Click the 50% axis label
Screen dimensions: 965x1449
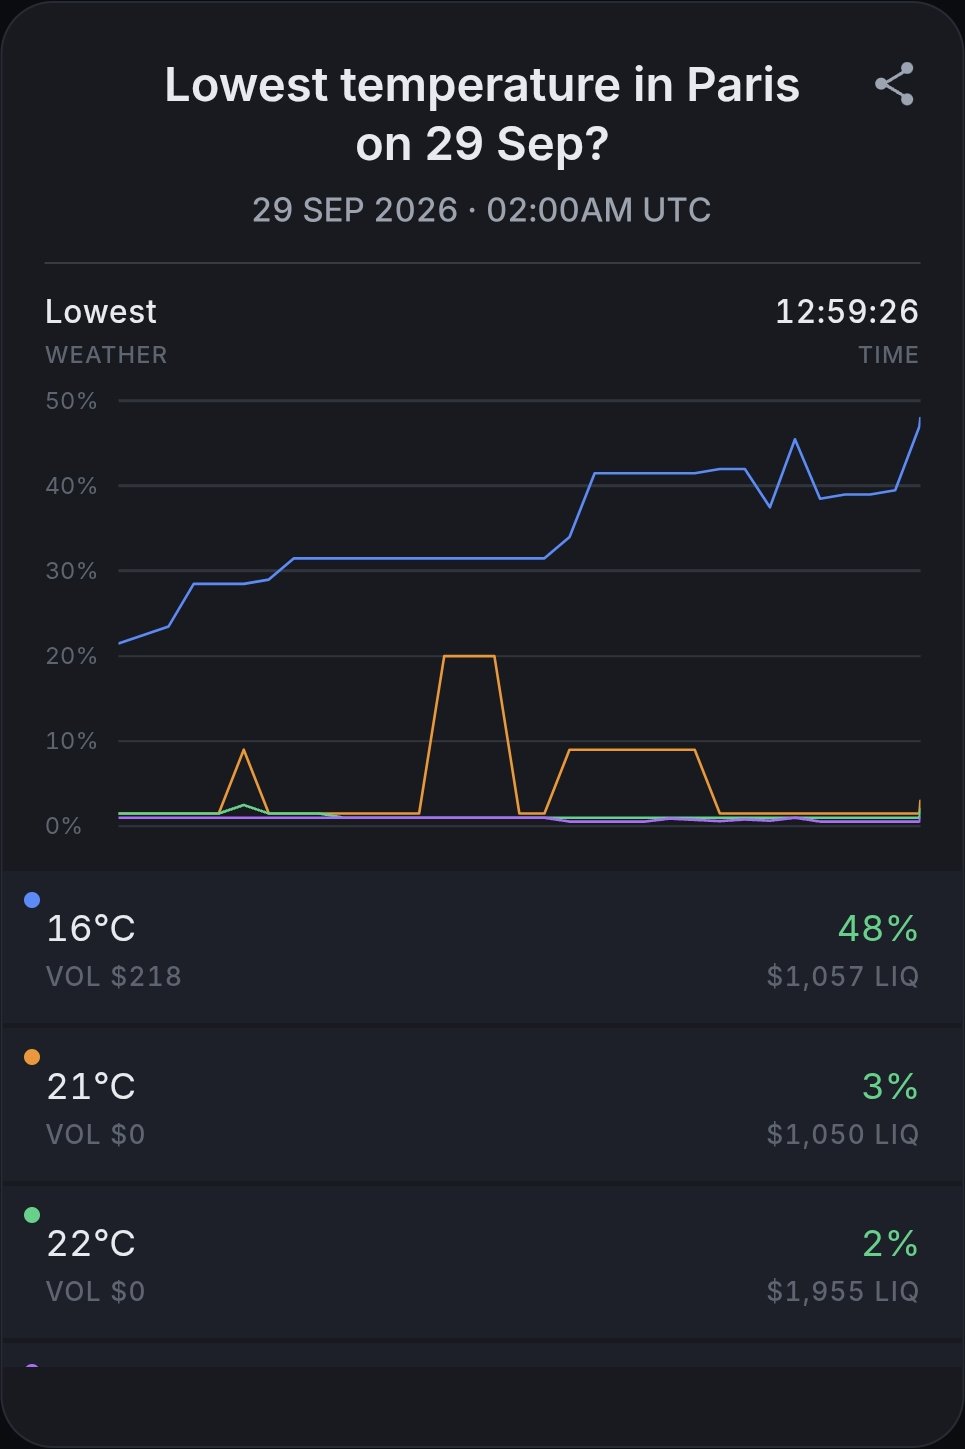coord(71,401)
